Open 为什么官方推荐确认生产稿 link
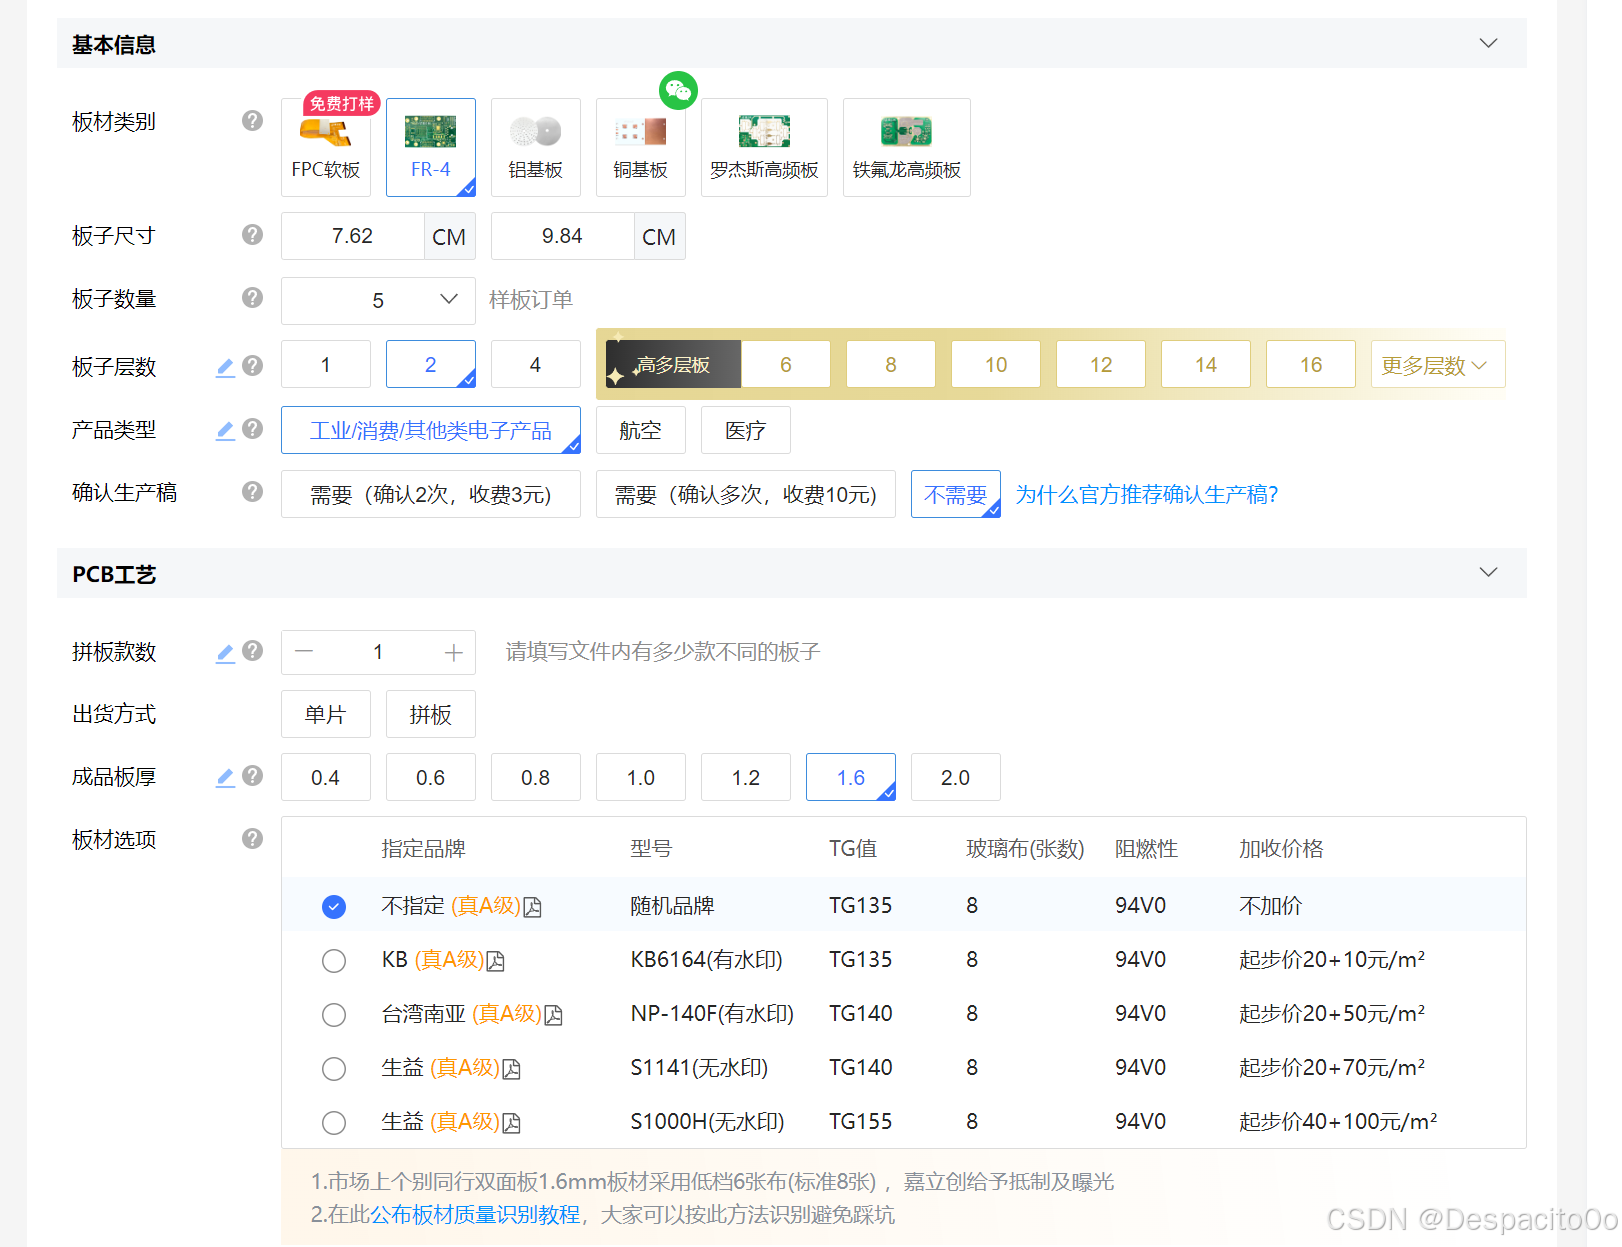1622x1247 pixels. tap(1147, 494)
